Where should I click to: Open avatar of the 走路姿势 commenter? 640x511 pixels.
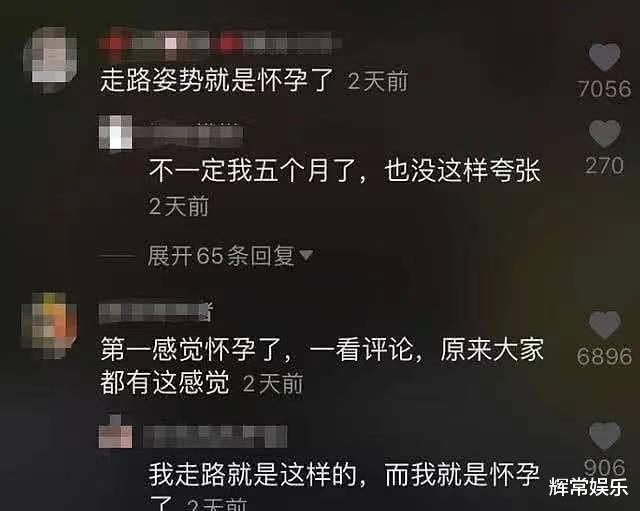pos(51,60)
